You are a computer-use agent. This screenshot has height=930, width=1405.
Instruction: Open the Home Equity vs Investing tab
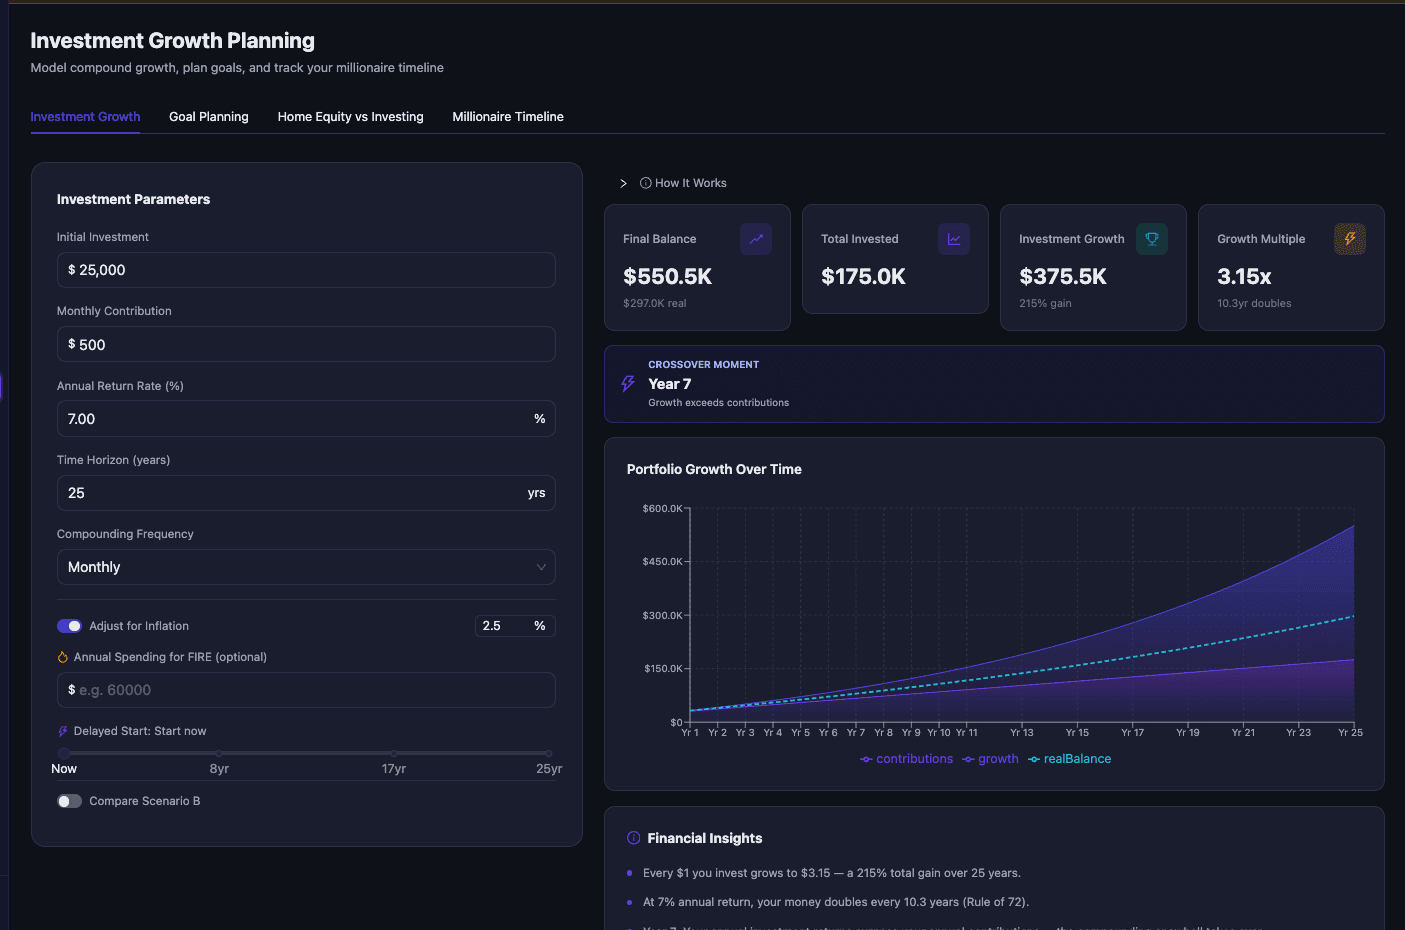click(x=350, y=117)
